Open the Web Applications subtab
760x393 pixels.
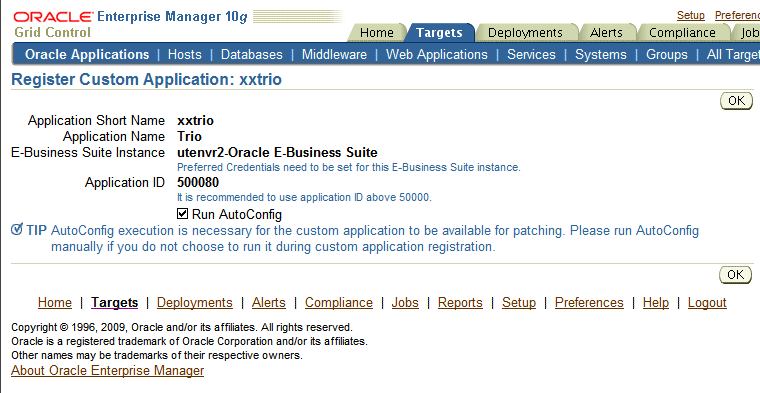coord(437,54)
